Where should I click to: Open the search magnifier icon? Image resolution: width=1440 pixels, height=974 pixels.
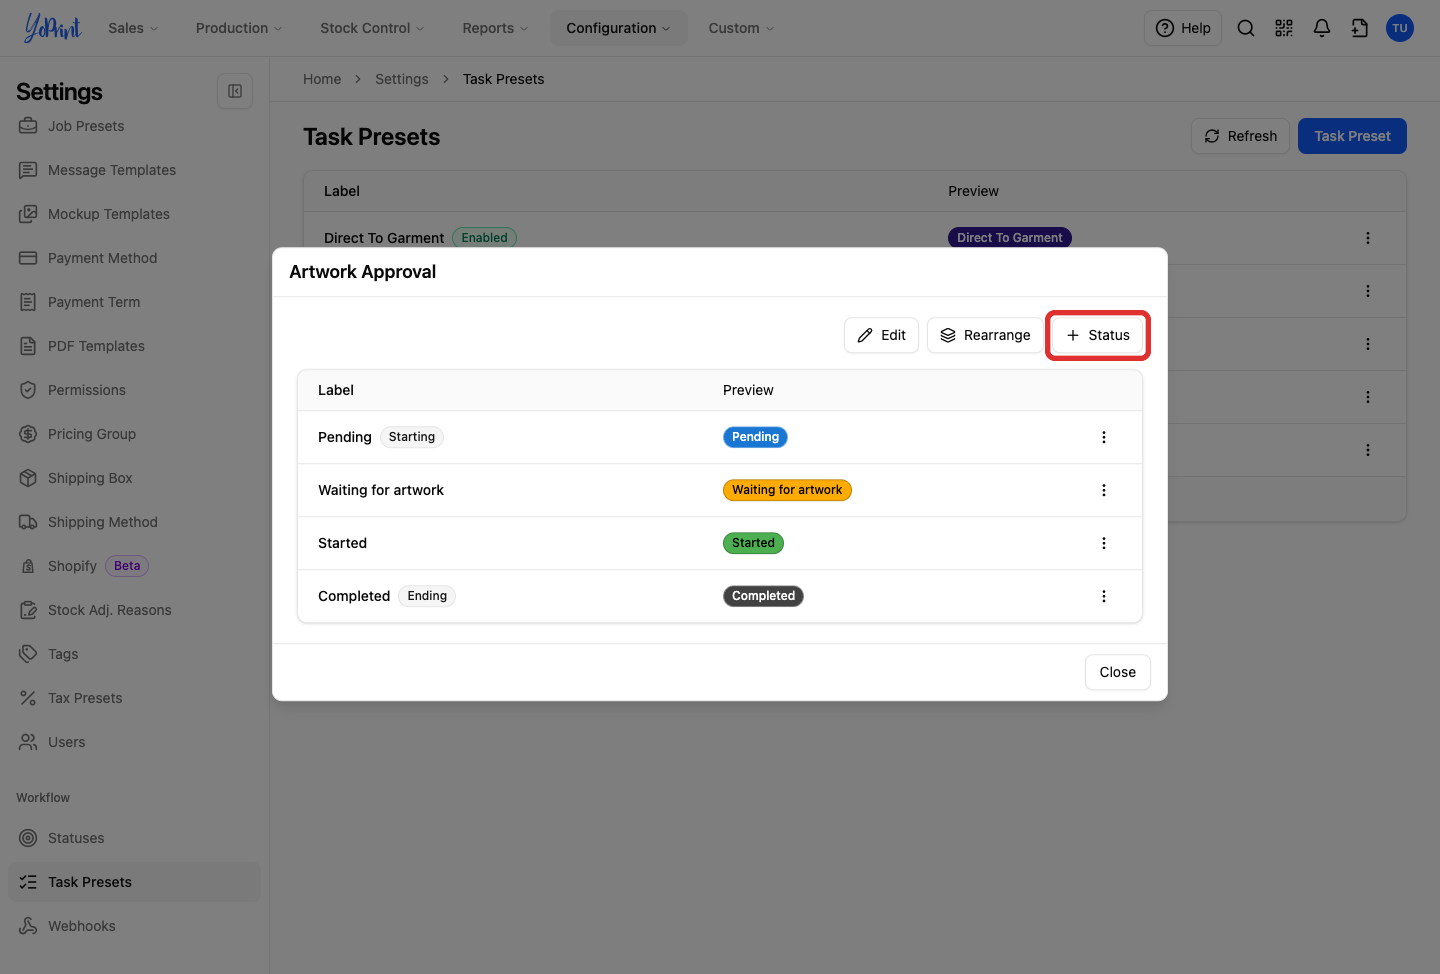1246,28
